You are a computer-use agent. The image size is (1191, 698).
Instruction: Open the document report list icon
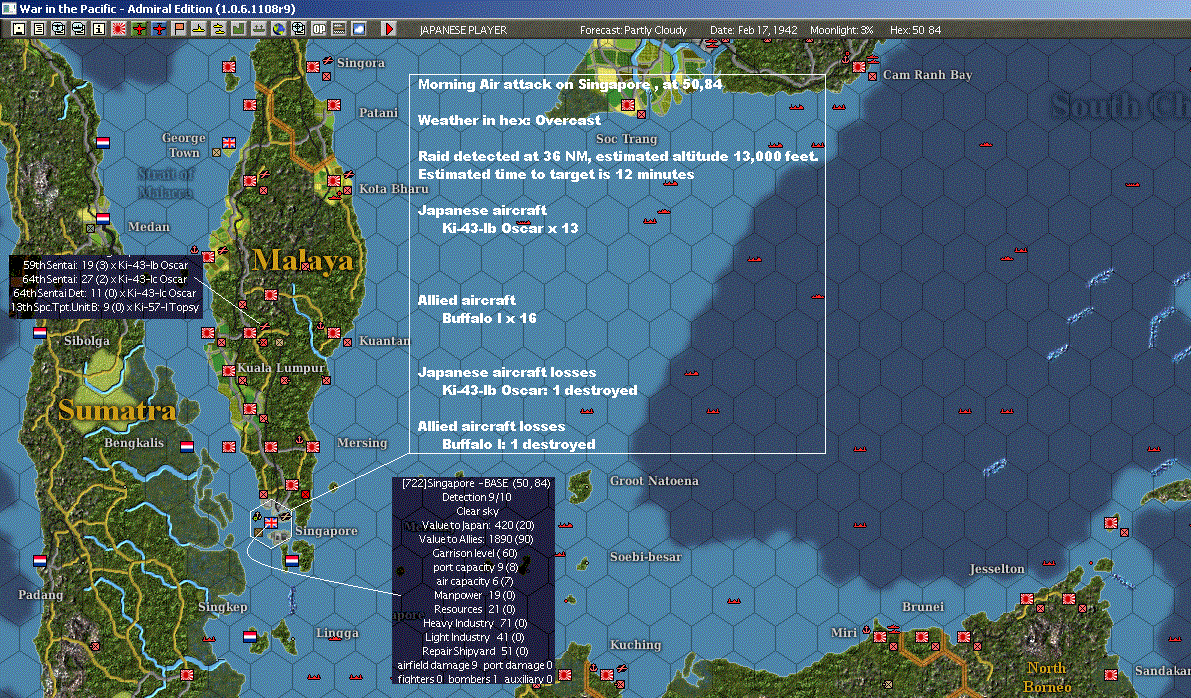pos(39,29)
